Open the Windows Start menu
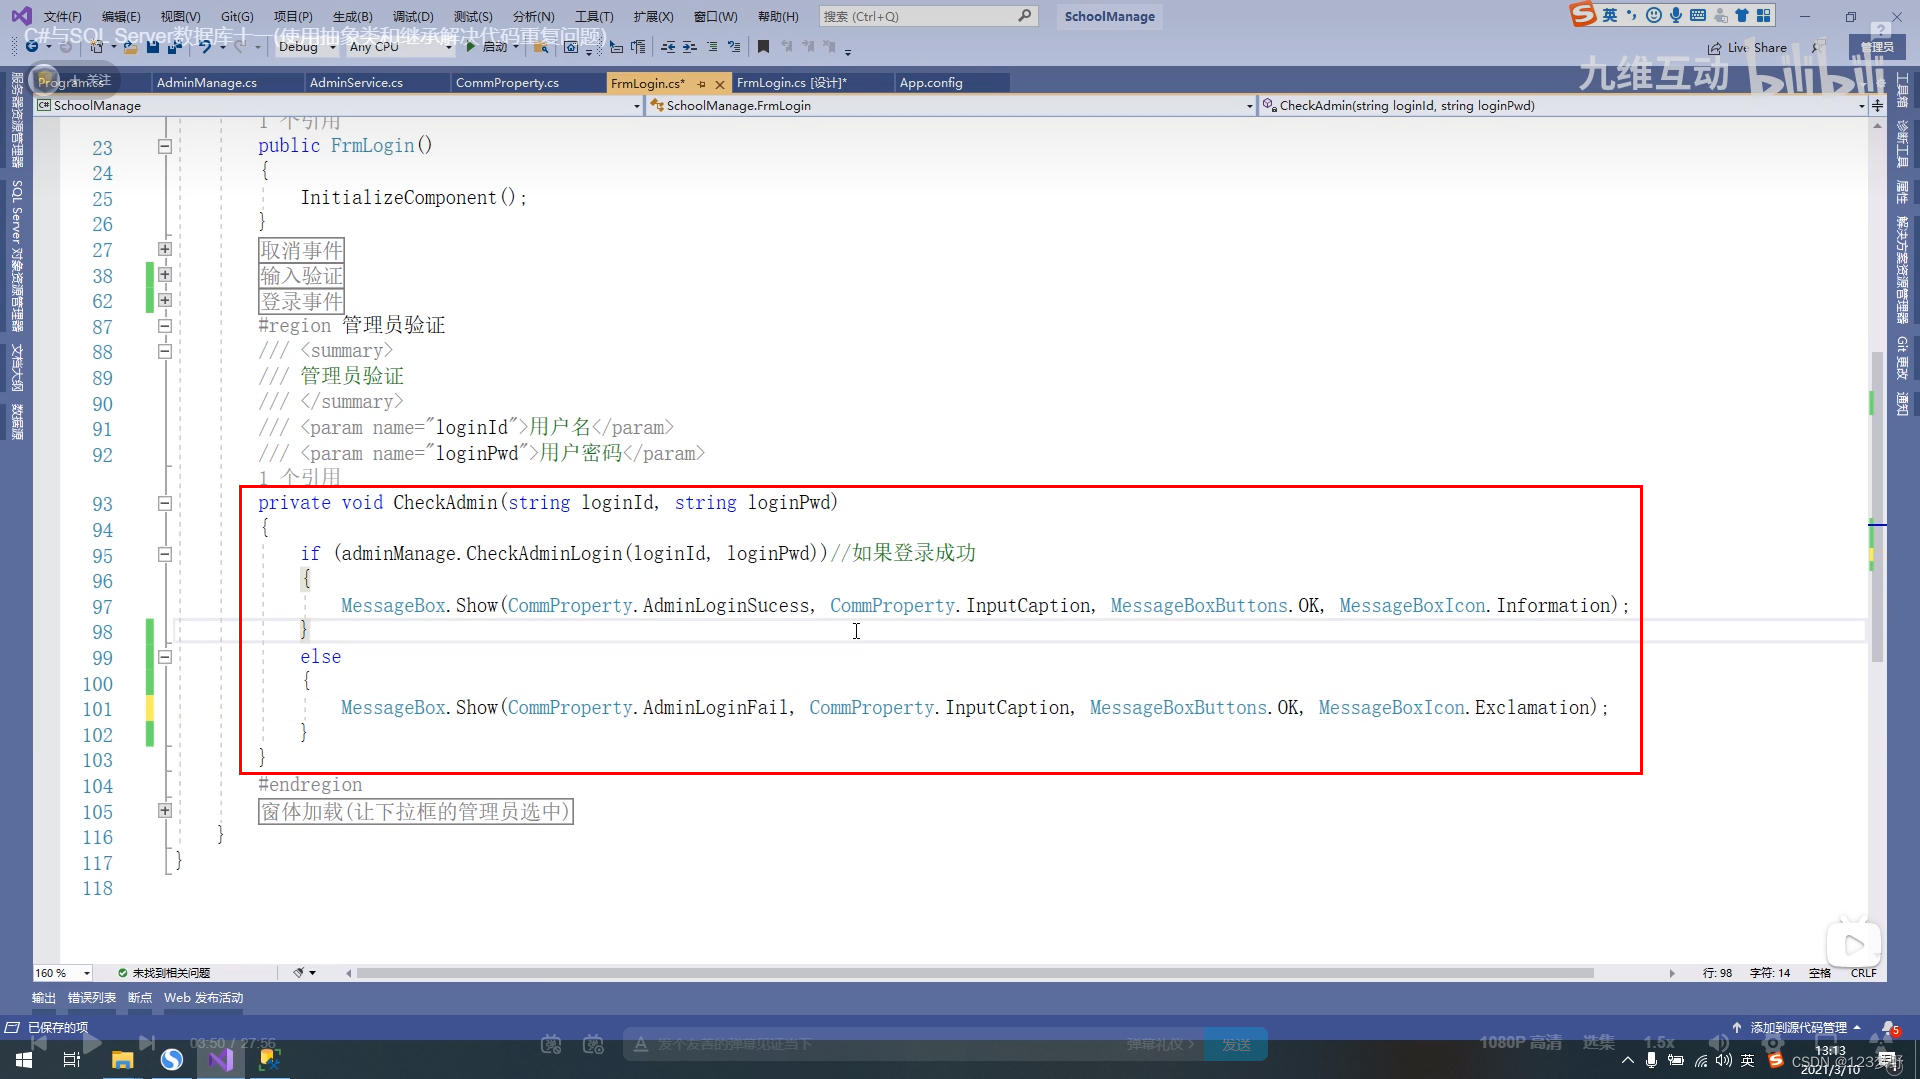The height and width of the screenshot is (1079, 1920). [24, 1059]
